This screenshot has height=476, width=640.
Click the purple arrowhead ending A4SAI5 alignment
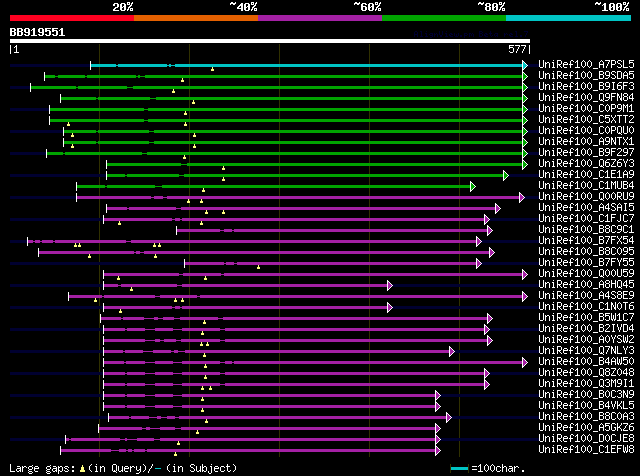(498, 209)
